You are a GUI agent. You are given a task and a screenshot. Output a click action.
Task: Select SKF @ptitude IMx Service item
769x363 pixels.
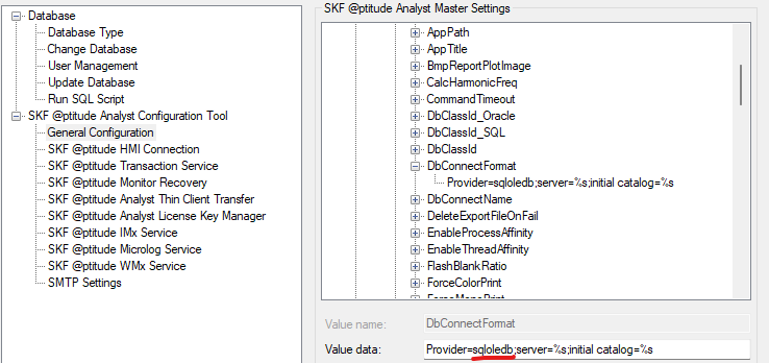(x=113, y=233)
